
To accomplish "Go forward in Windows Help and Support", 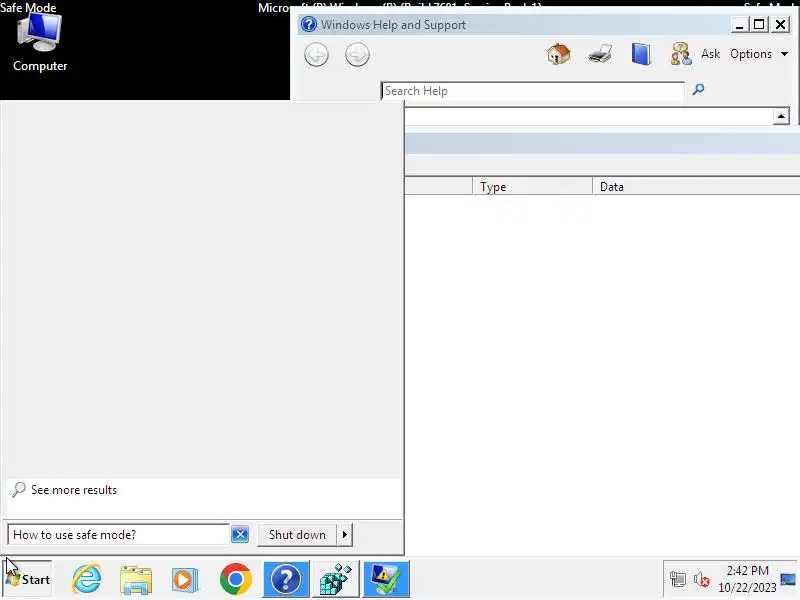I will coord(357,55).
